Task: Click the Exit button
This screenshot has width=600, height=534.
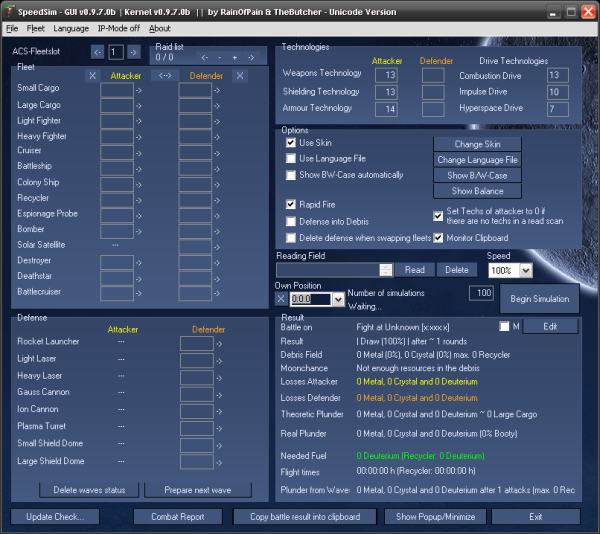Action: (x=536, y=517)
